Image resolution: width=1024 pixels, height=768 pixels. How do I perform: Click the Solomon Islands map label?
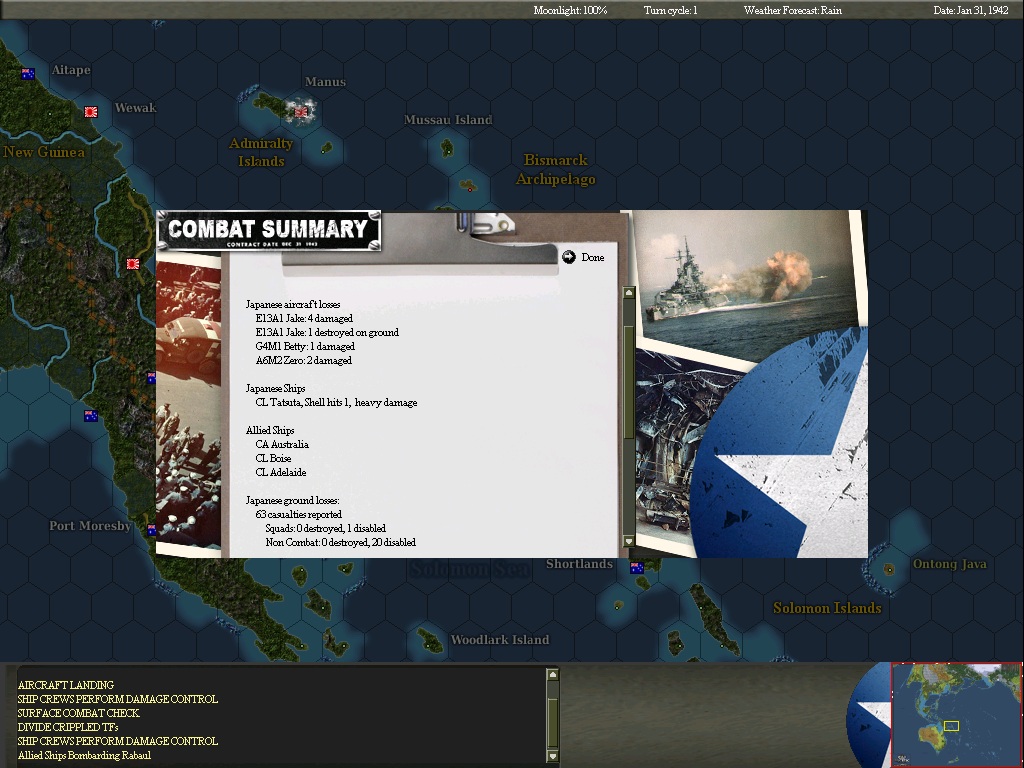click(x=827, y=608)
